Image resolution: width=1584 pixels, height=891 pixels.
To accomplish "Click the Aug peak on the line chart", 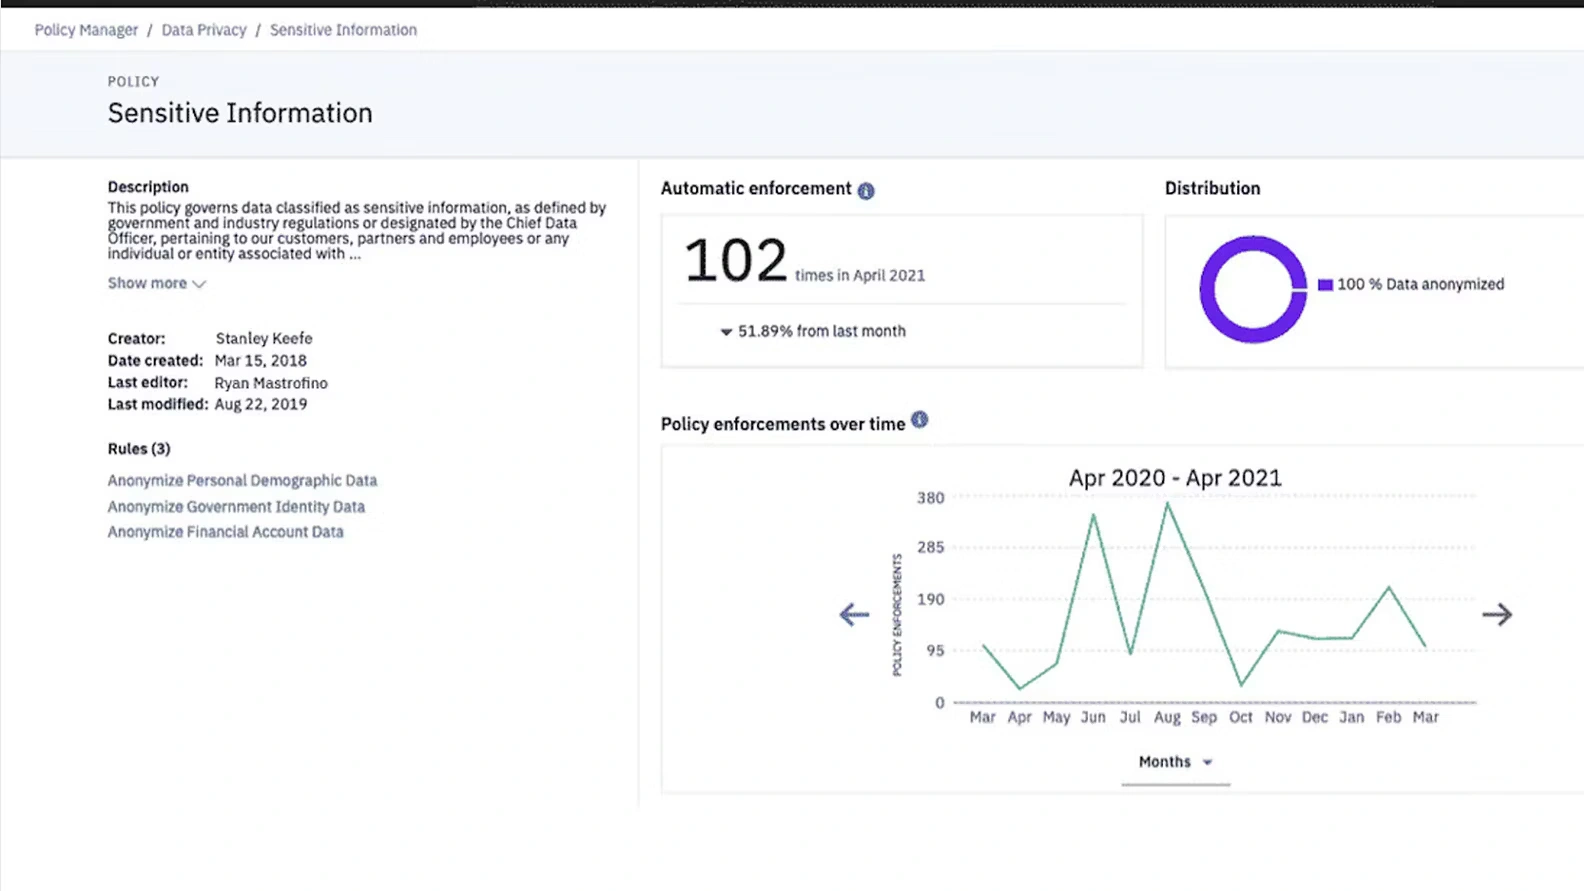I will tap(1167, 504).
